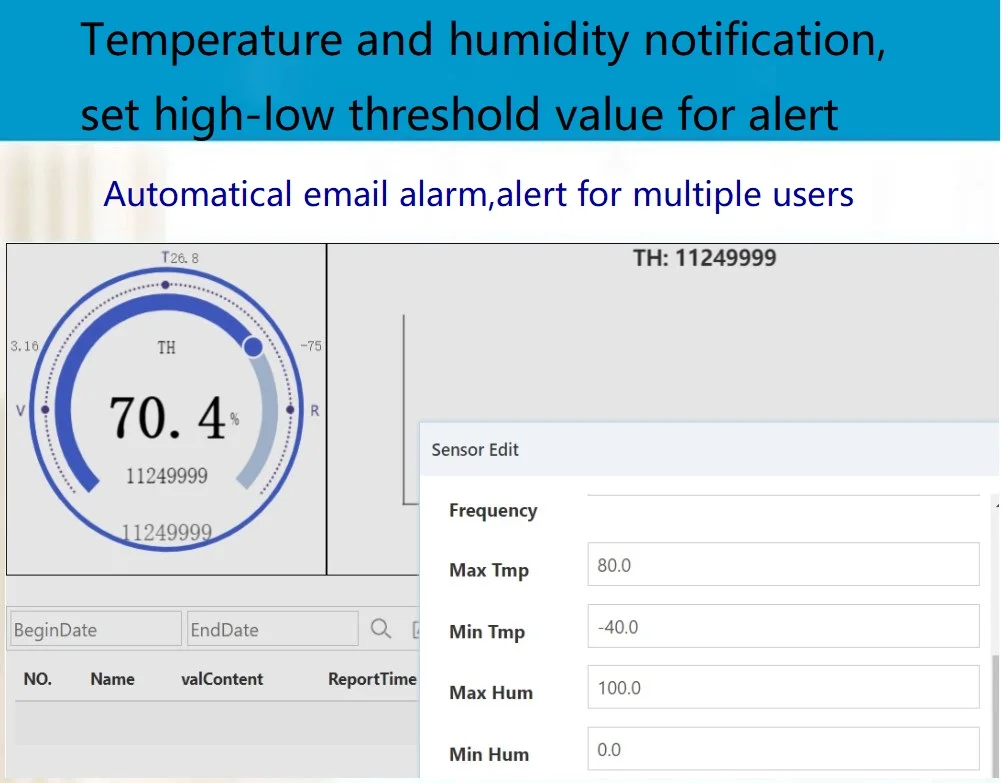Focus the EndDate field

pyautogui.click(x=272, y=630)
